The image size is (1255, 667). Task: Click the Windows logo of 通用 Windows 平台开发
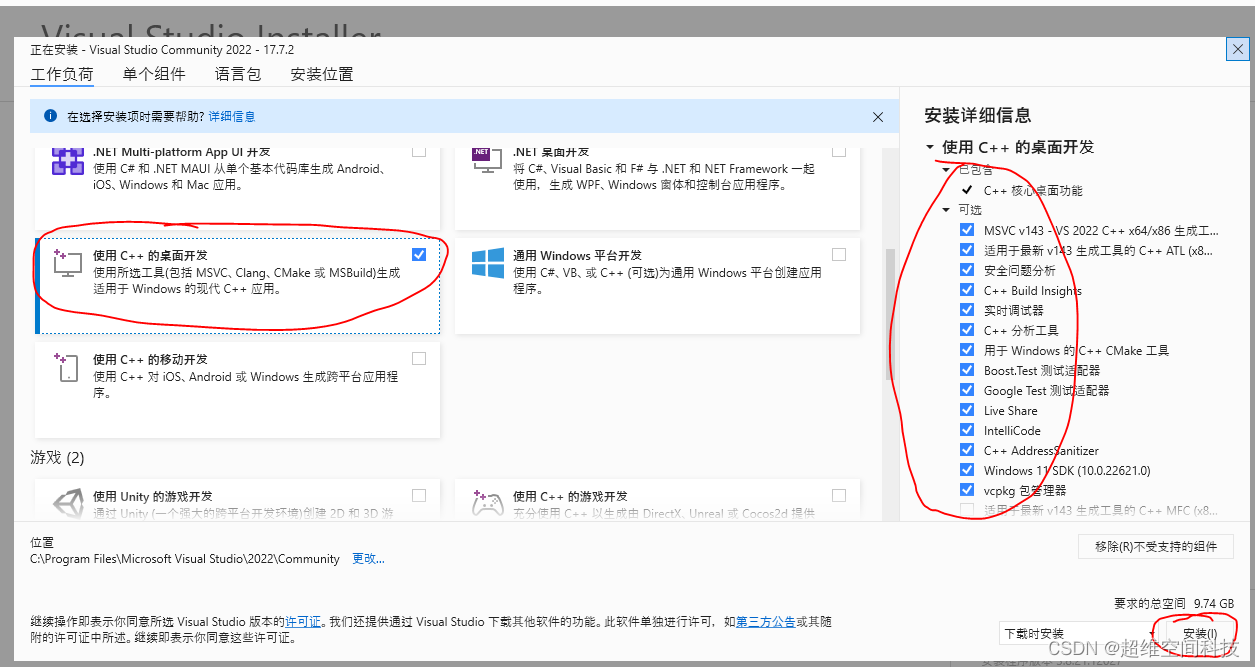pyautogui.click(x=488, y=263)
